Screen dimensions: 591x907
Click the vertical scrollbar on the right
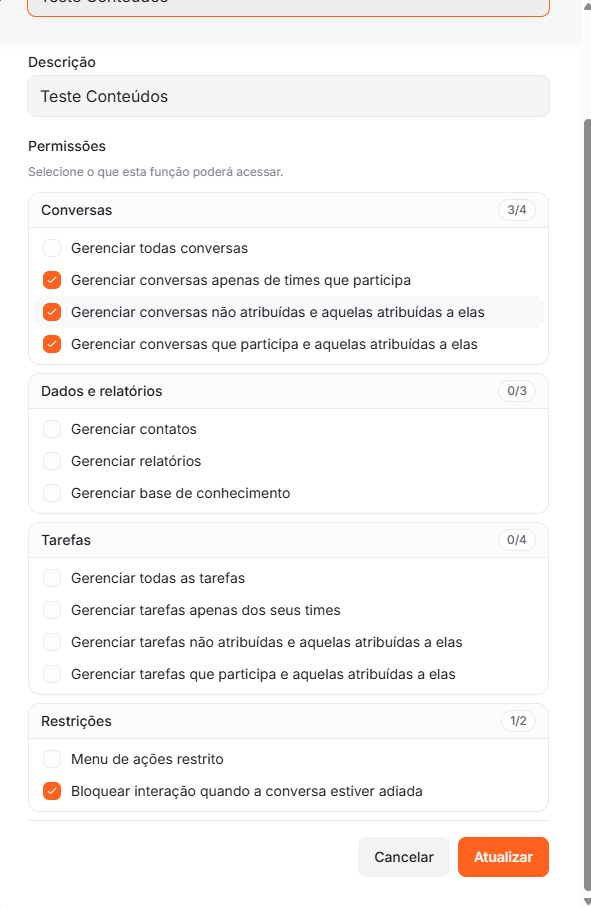588,503
